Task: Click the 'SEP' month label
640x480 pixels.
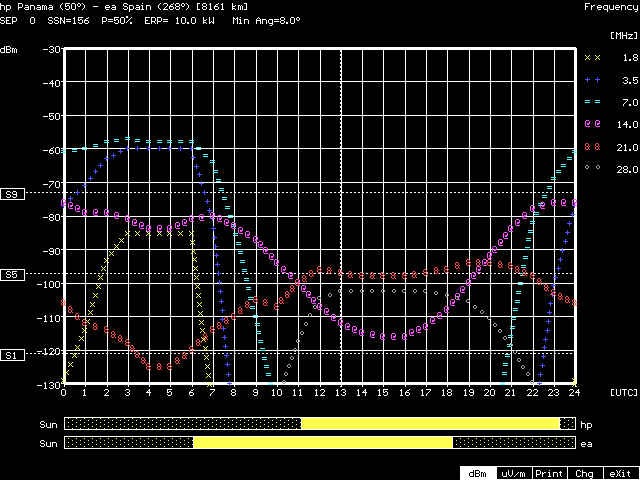Action: [9, 21]
